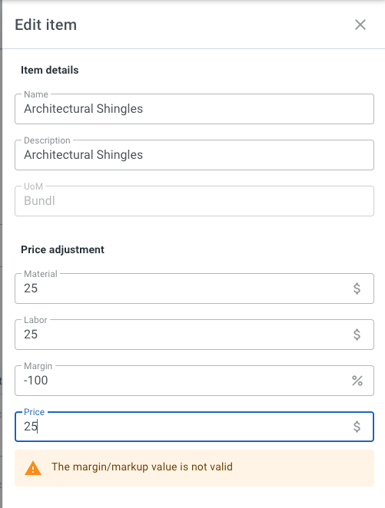Image resolution: width=385 pixels, height=508 pixels.
Task: Click the Margin field label
Action: (x=38, y=366)
